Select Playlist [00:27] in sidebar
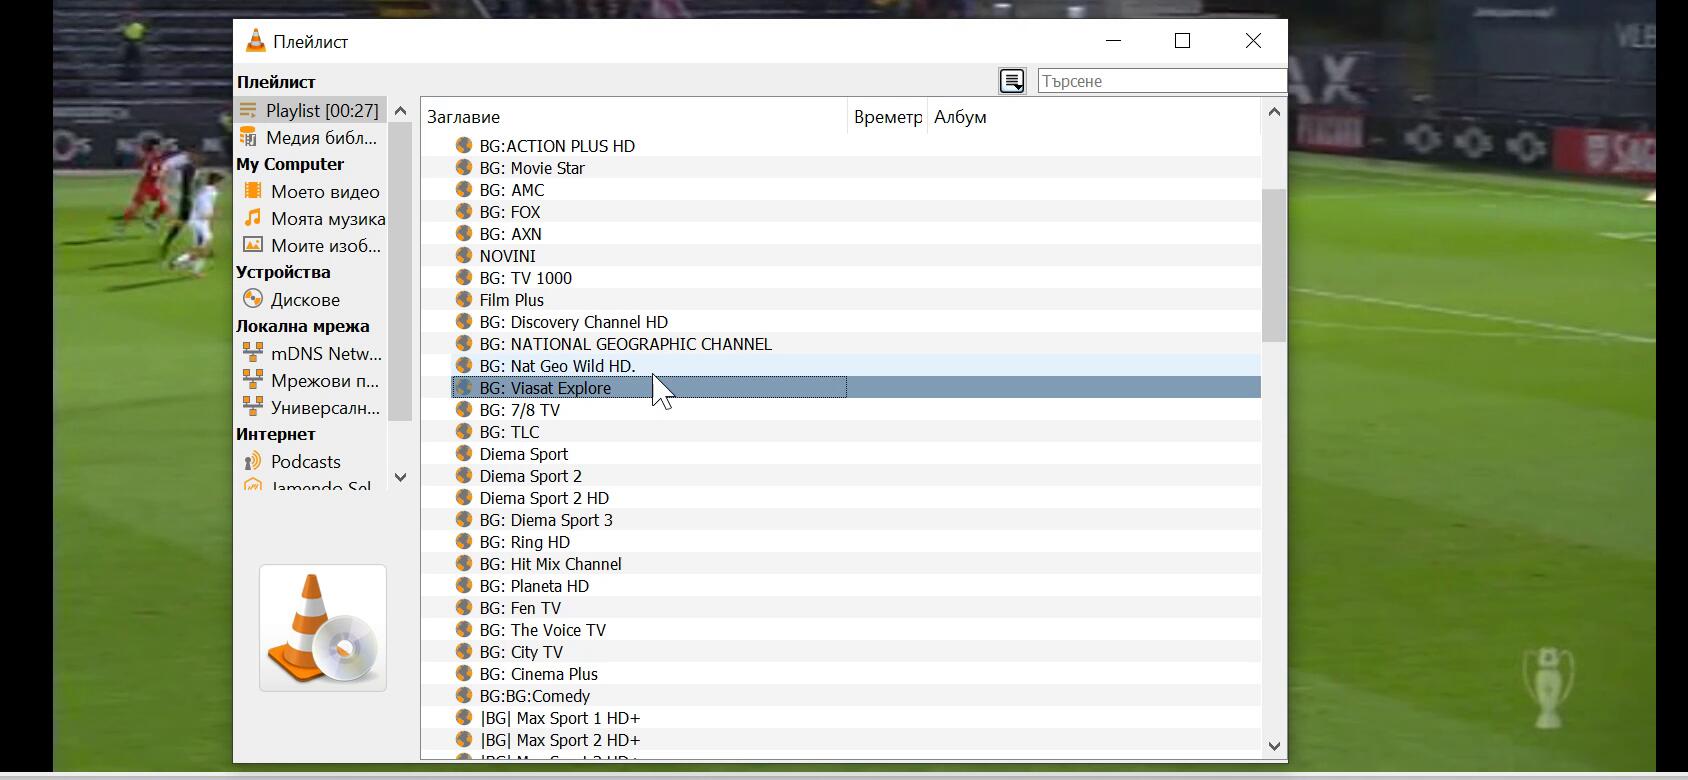 pos(321,110)
